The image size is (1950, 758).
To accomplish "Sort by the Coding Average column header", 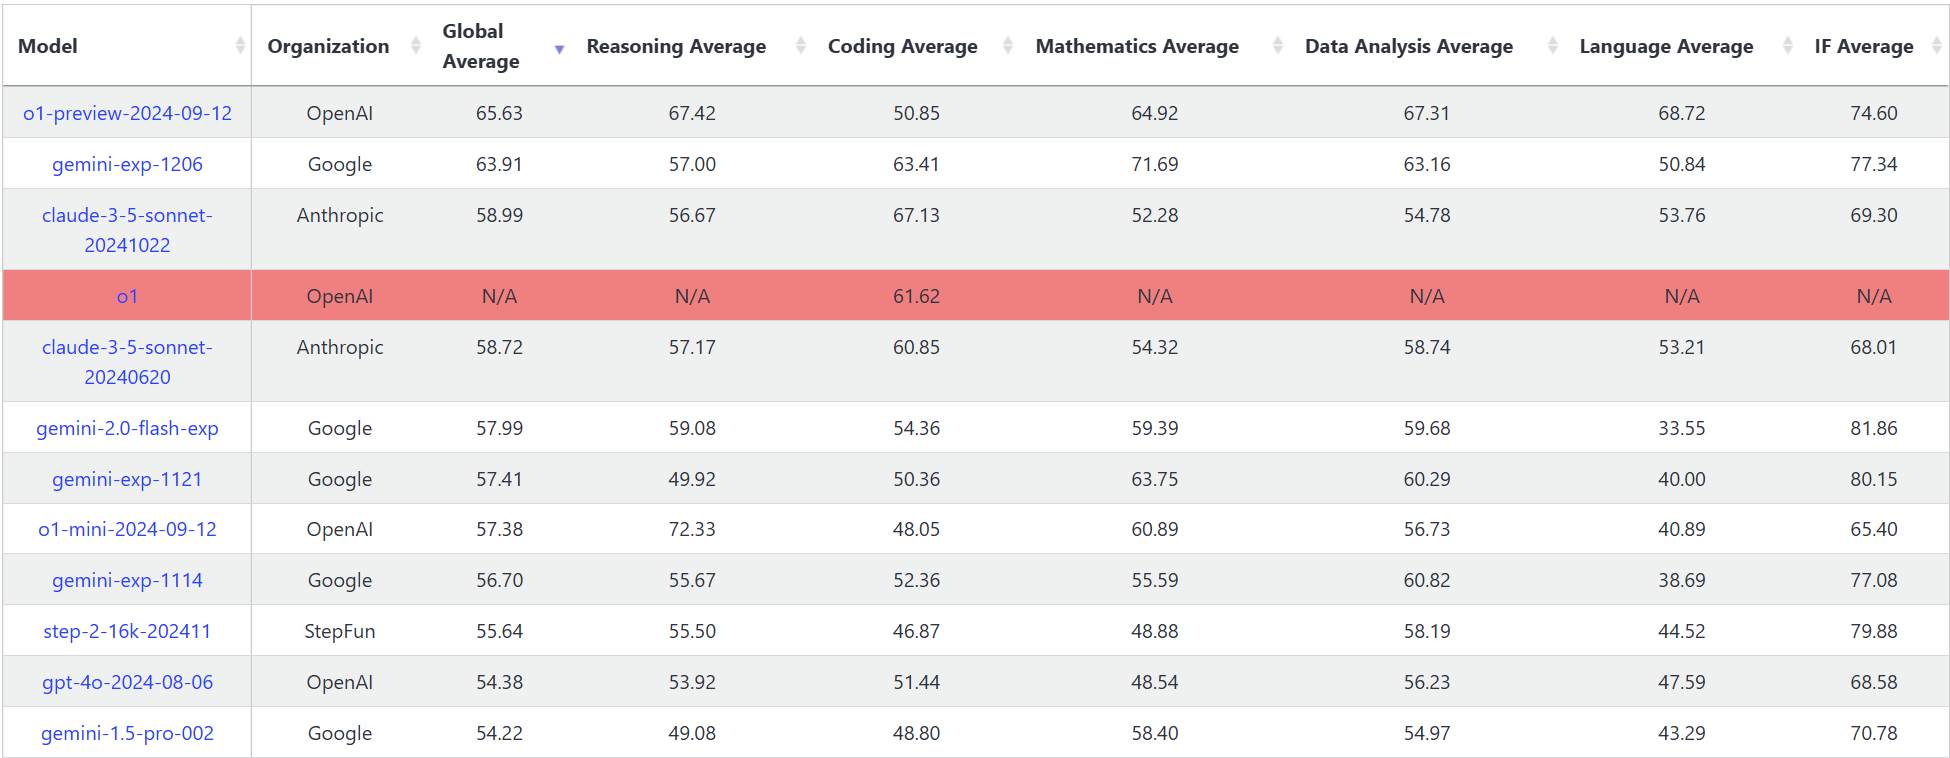I will [902, 46].
